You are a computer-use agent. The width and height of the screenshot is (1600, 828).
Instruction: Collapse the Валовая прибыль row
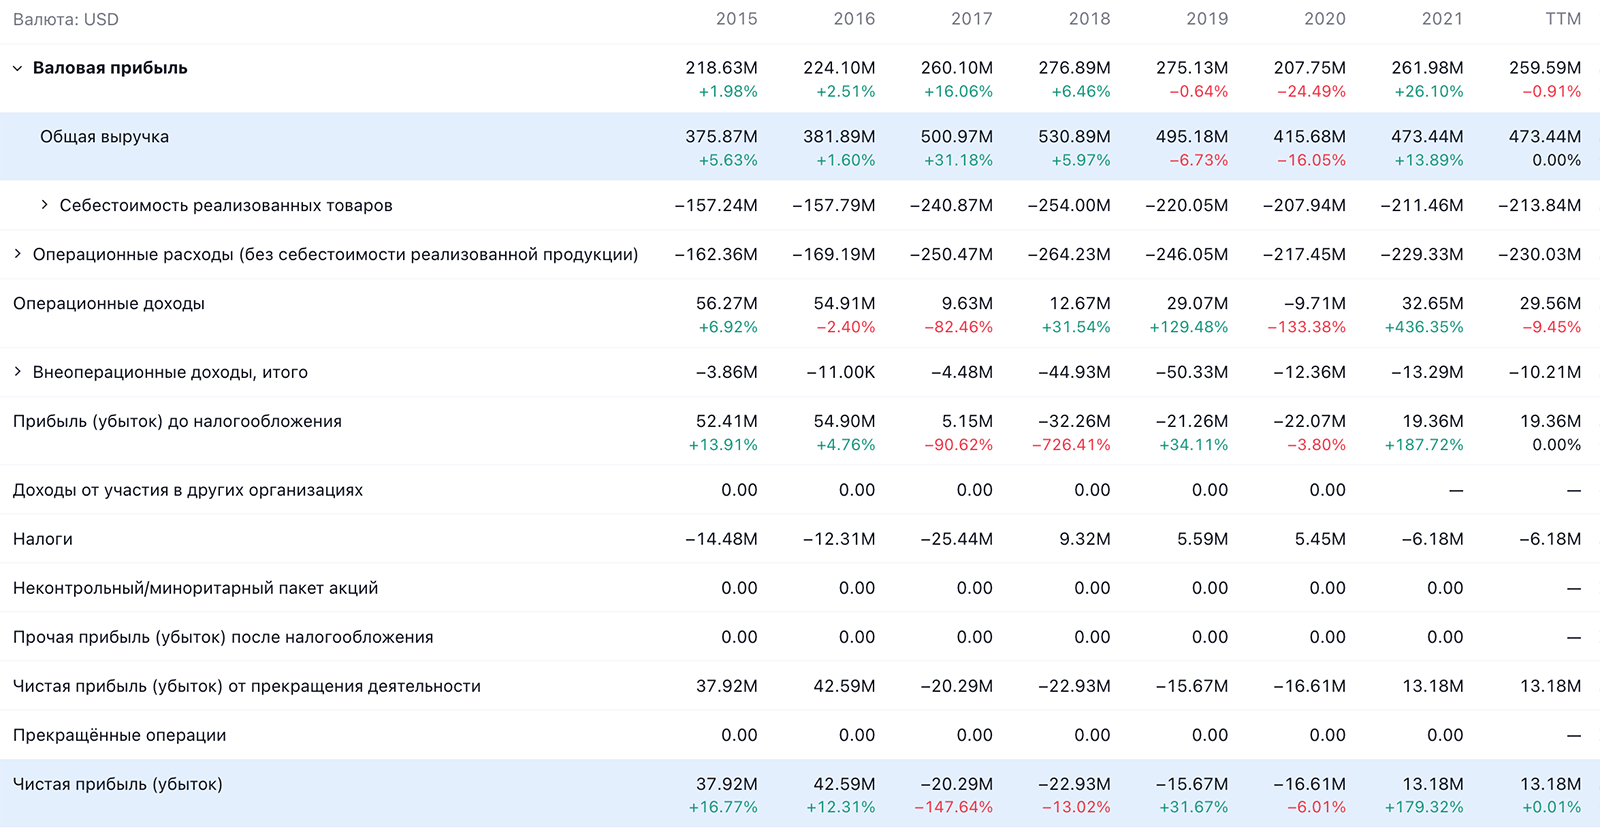pos(17,69)
